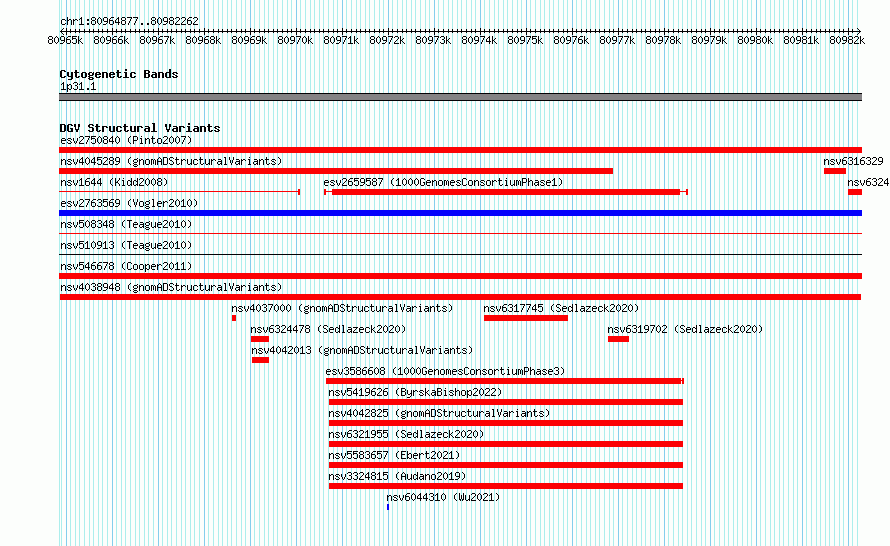Click the nsv546678 (Cooper2011) label
The image size is (890, 546).
coord(126,266)
